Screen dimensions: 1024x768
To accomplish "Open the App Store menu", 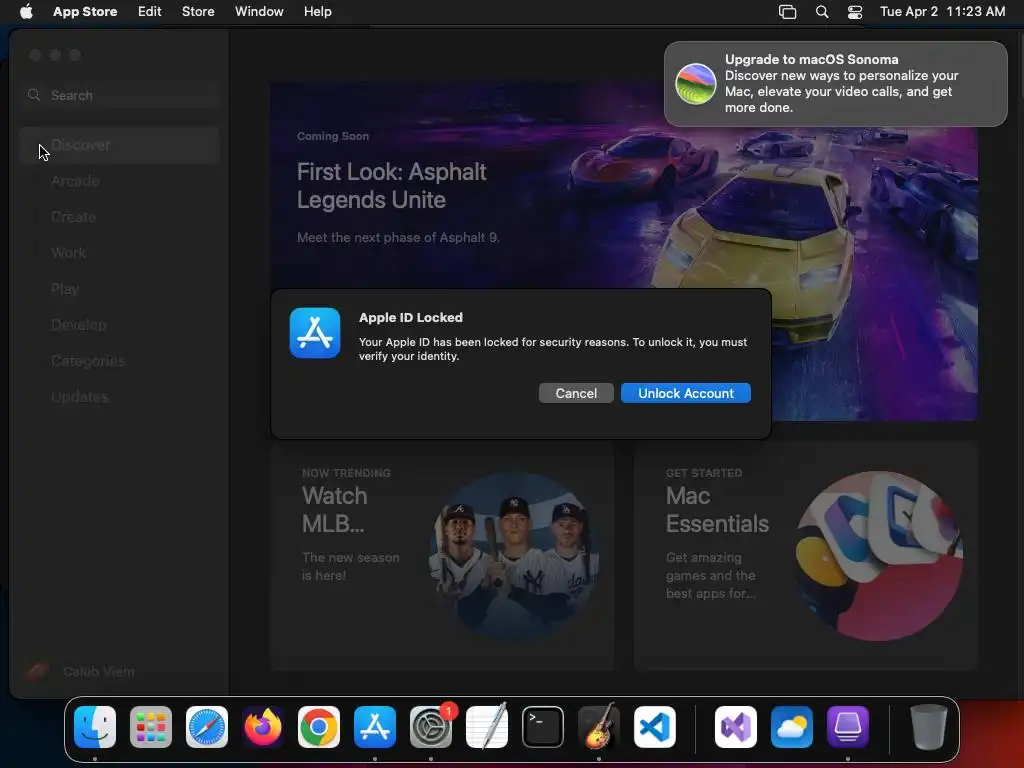I will (x=85, y=11).
